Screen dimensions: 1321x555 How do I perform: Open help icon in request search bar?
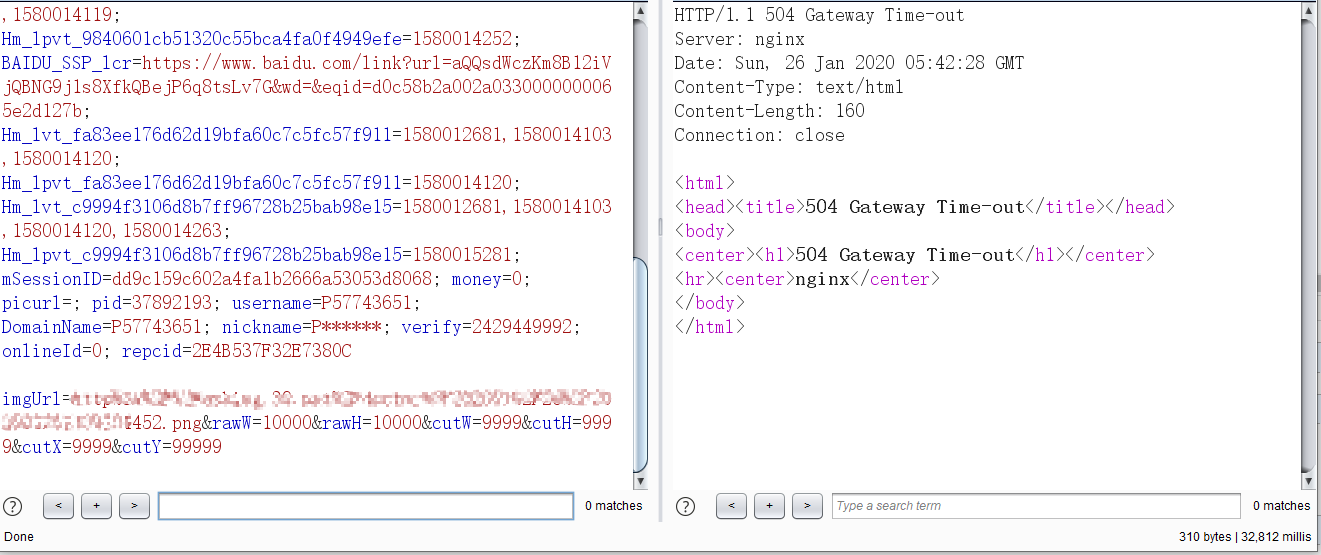point(13,506)
